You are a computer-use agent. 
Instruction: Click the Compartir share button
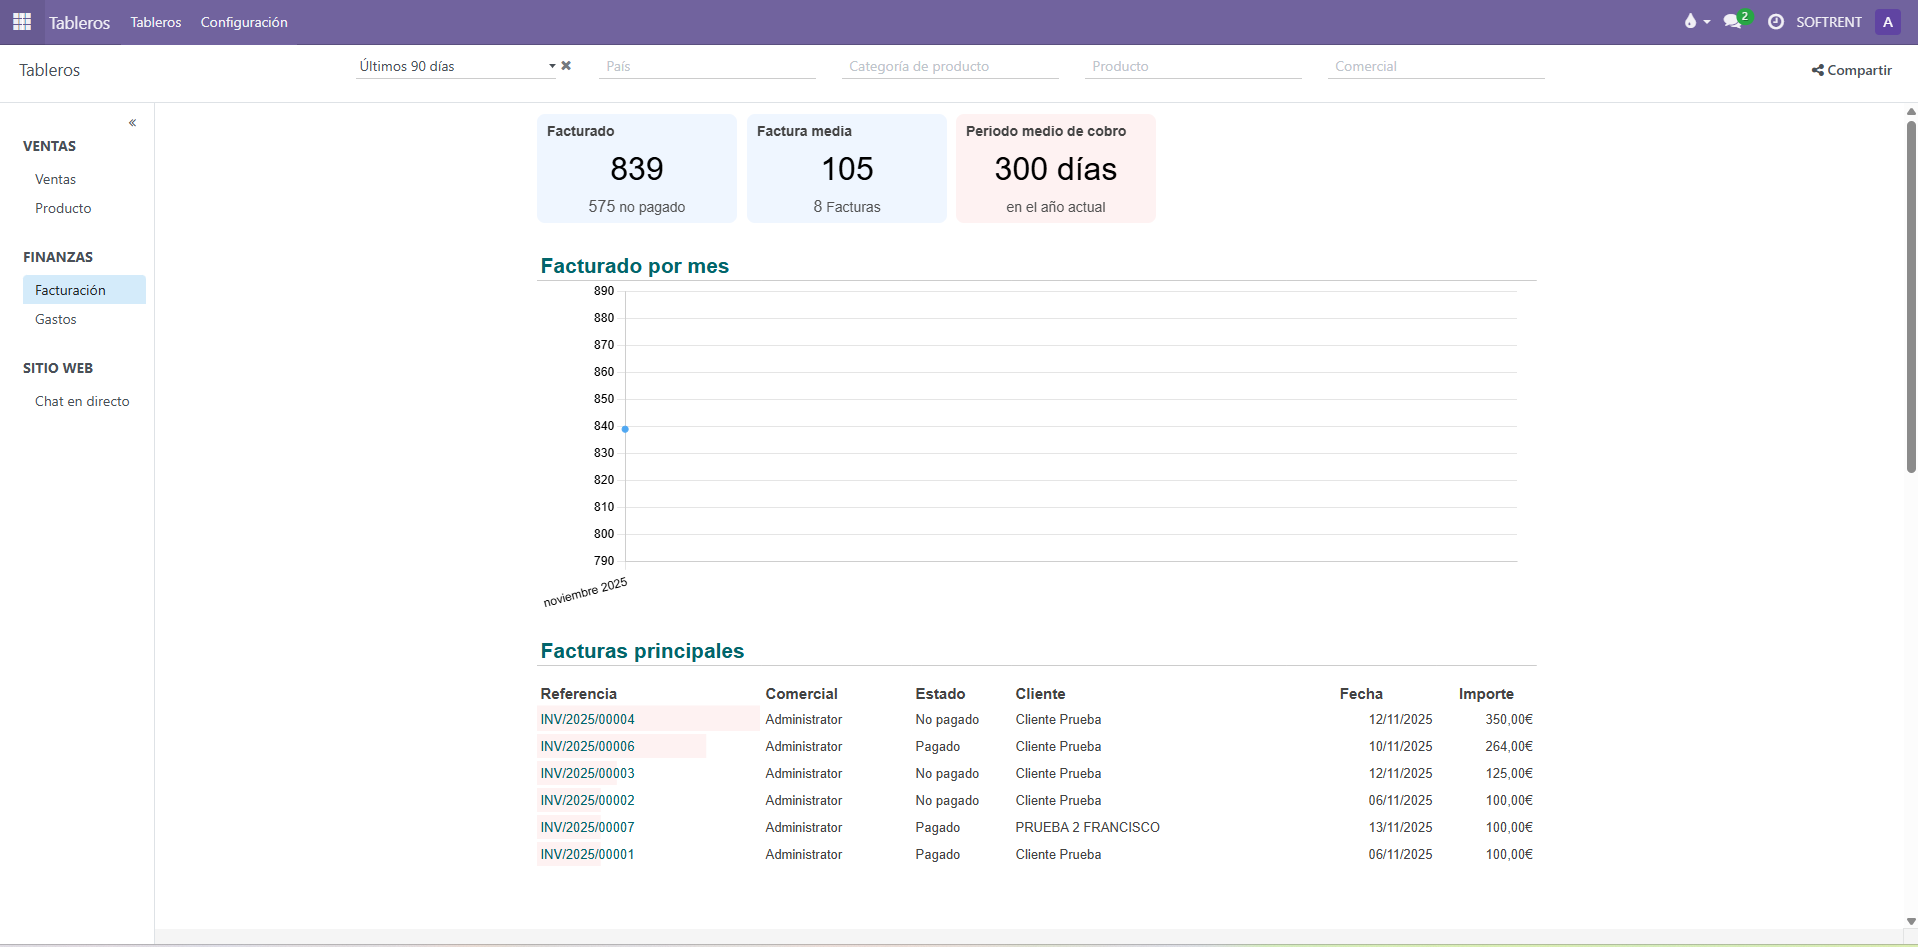coord(1852,70)
